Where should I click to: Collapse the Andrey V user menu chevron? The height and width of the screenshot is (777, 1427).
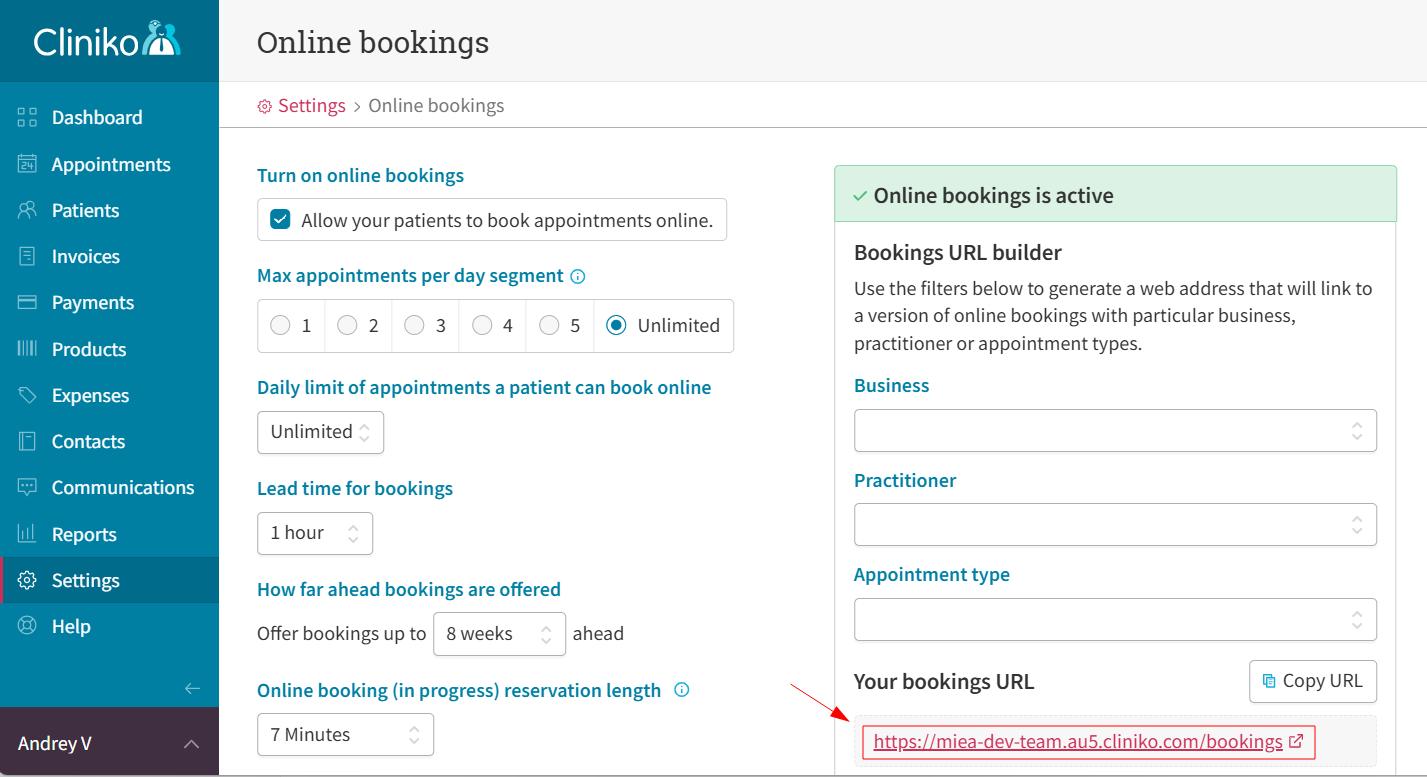[190, 743]
